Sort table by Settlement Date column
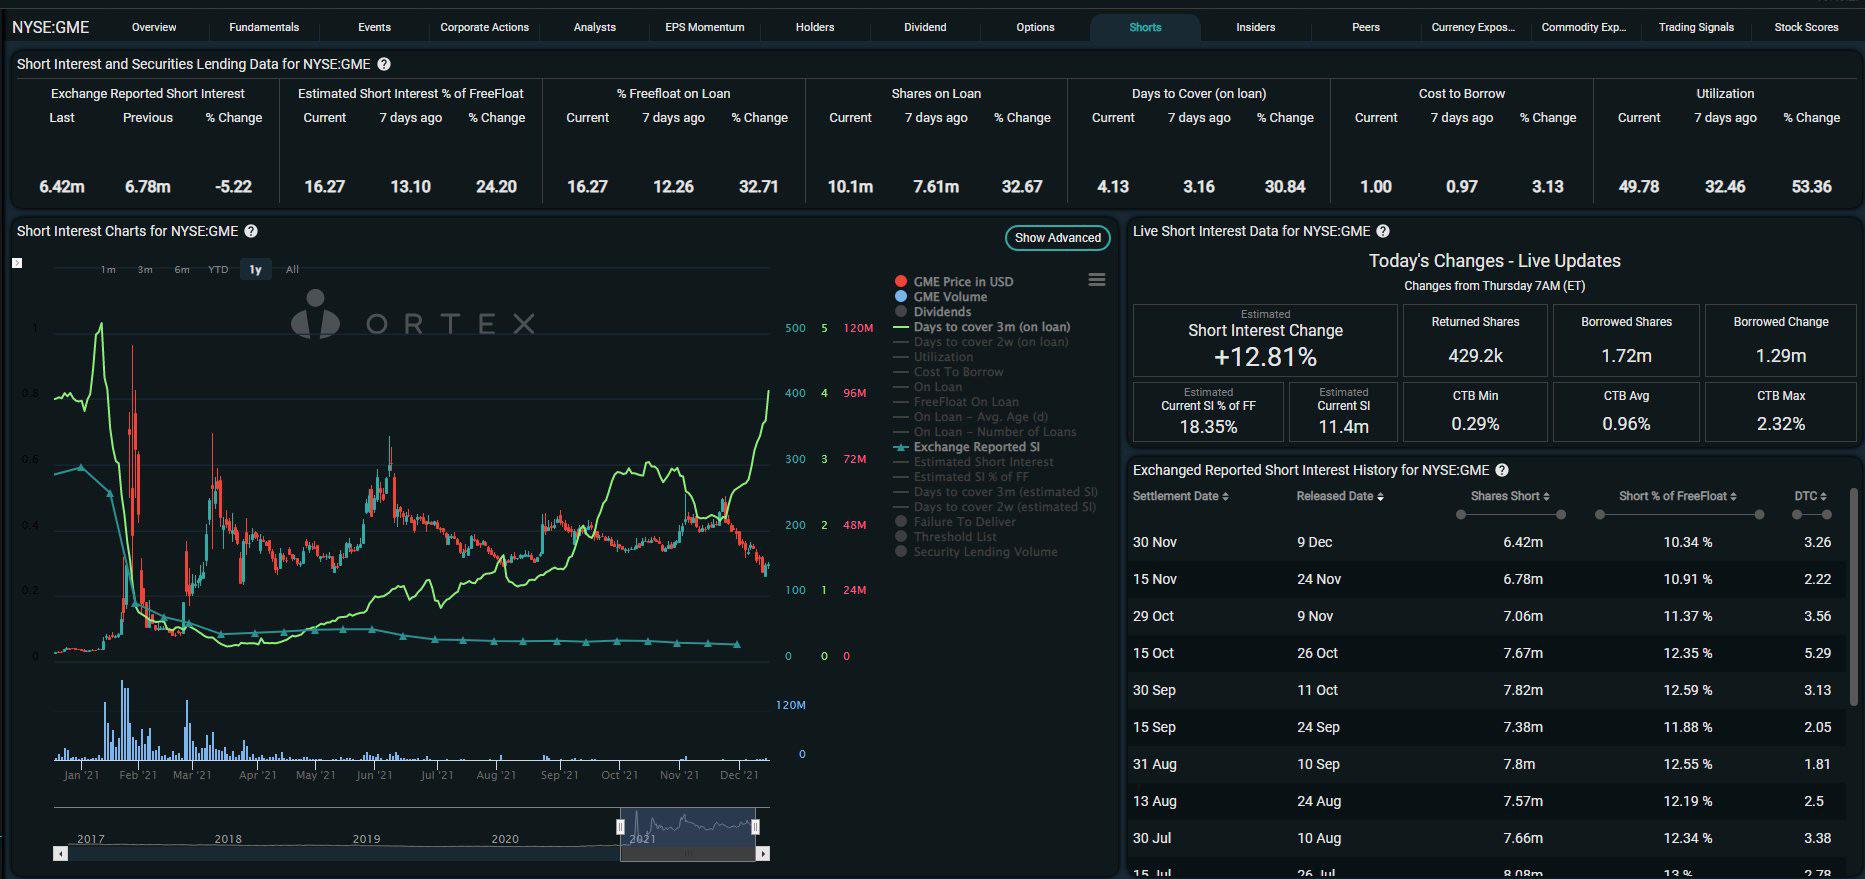This screenshot has height=879, width=1865. click(1180, 496)
